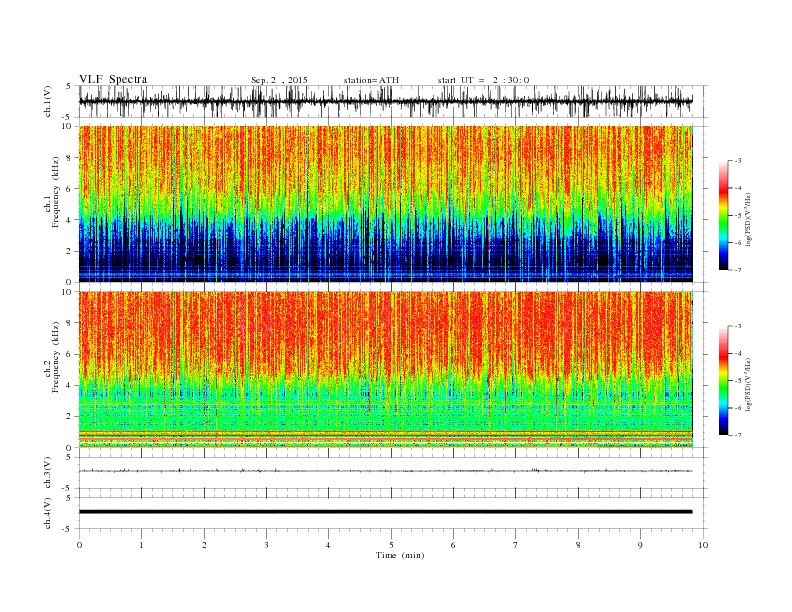Click inside the ch.2 spectrogram panel
This screenshot has width=792, height=612.
[385, 369]
